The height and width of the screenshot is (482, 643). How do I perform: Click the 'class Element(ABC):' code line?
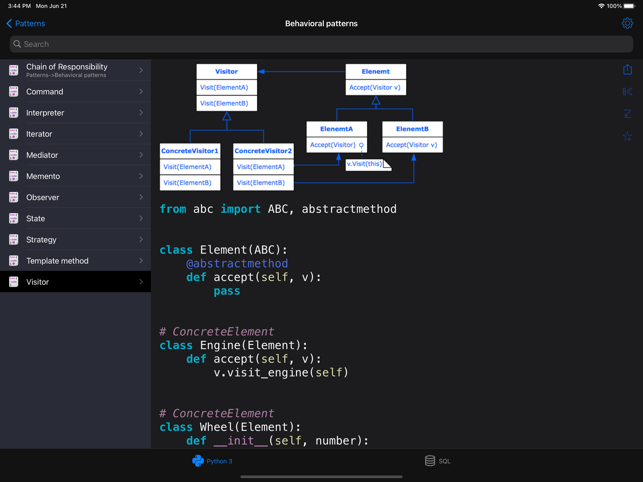tap(223, 250)
